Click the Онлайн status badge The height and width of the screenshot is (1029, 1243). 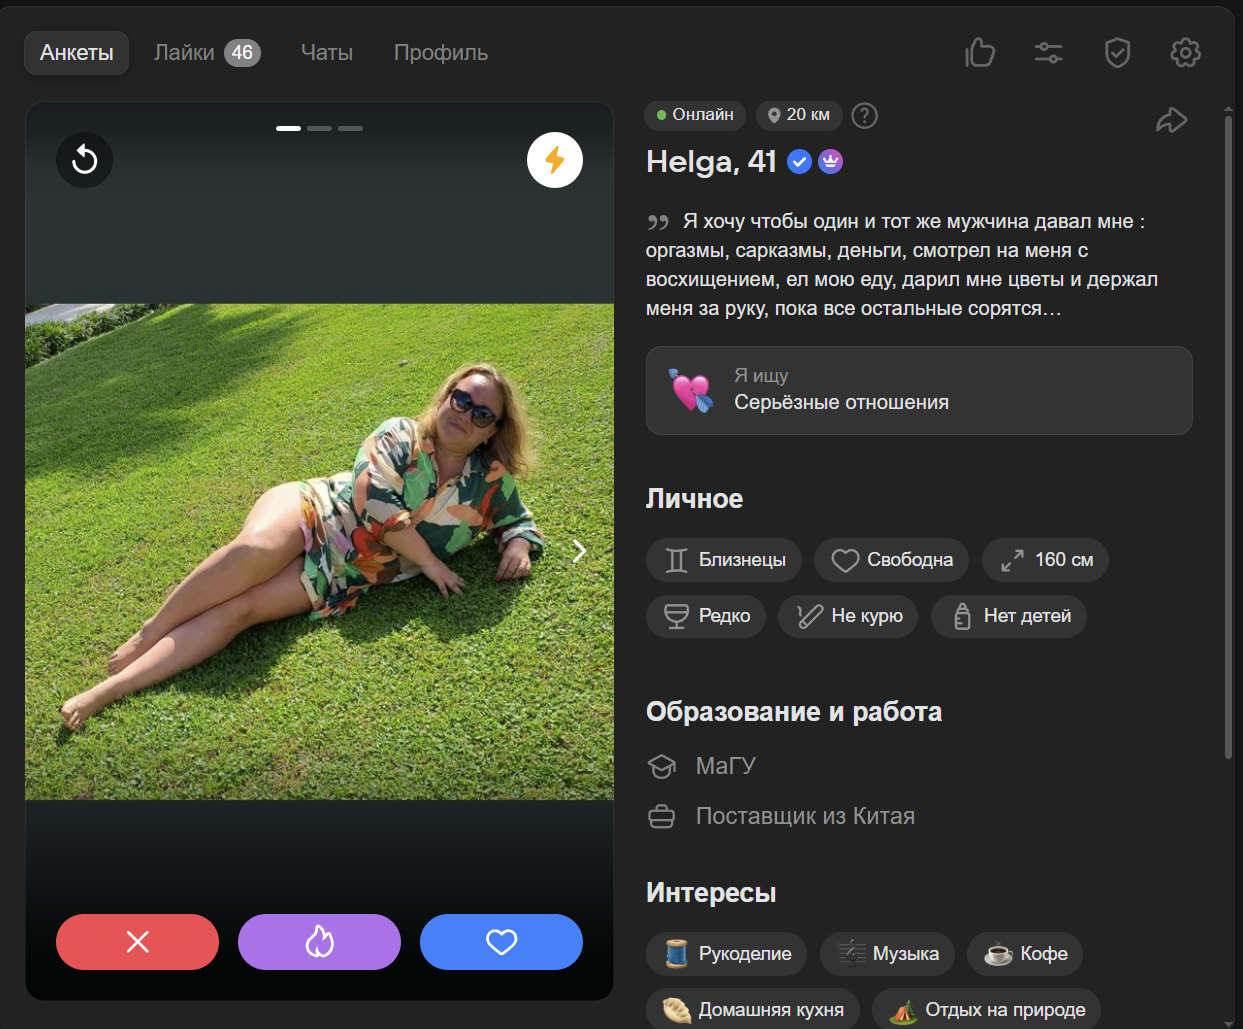click(695, 115)
